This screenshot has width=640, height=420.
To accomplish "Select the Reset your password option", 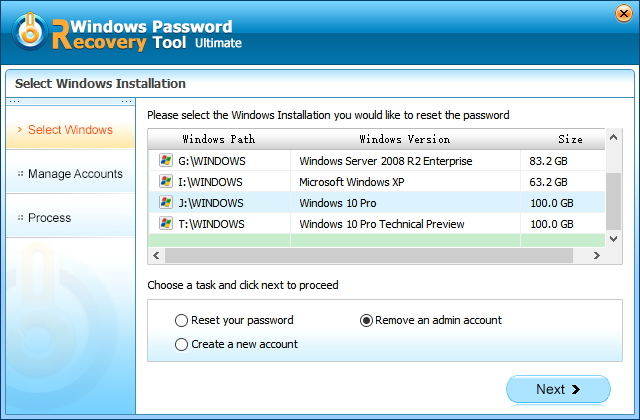I will tap(234, 320).
